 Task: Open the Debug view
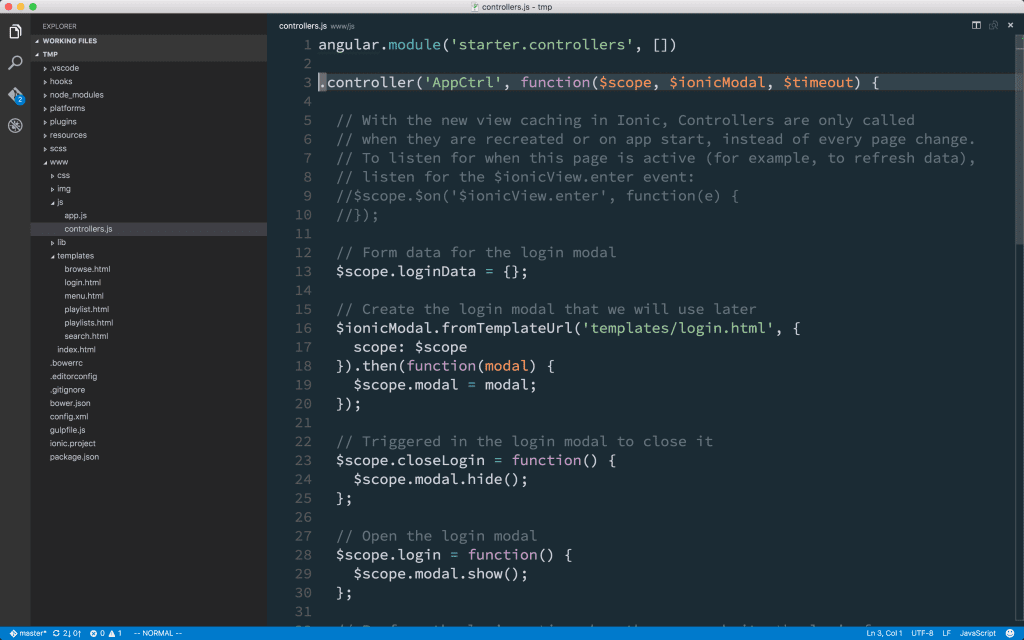click(x=13, y=125)
